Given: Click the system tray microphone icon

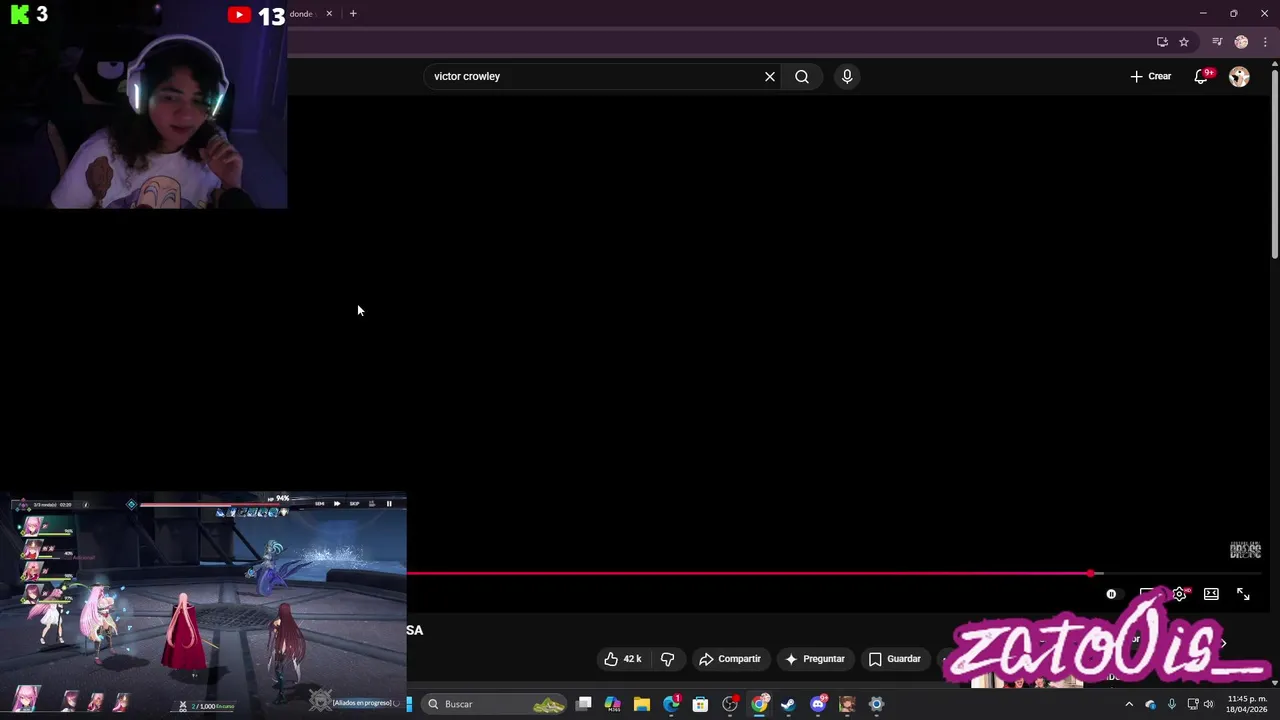Looking at the screenshot, I should [x=1172, y=704].
